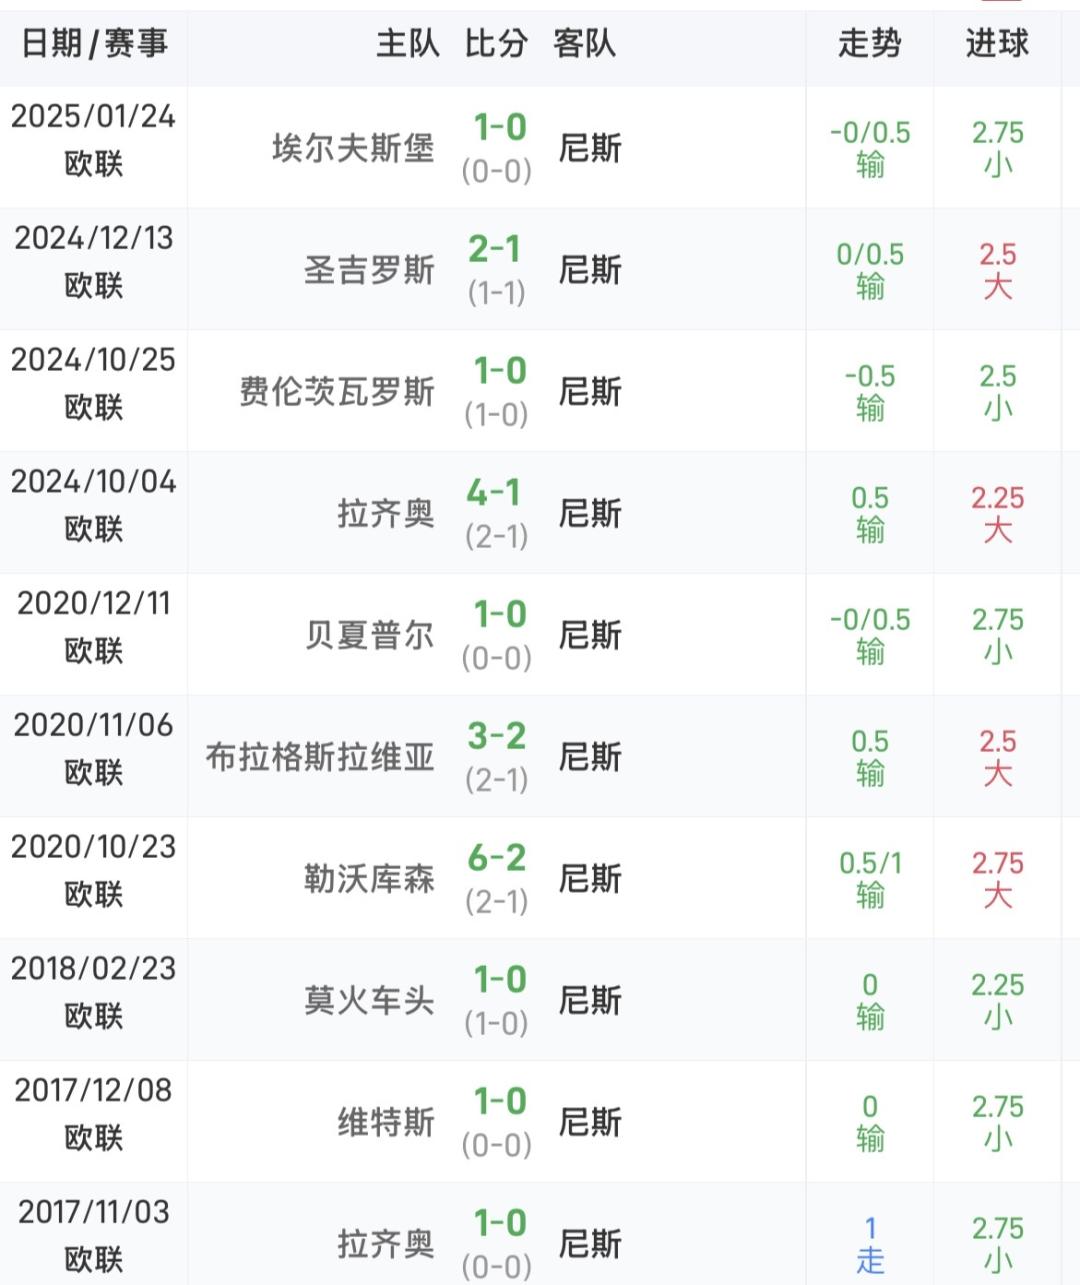Click 尼斯 in the 2025/01/24 row
The width and height of the screenshot is (1080, 1285).
pos(590,149)
